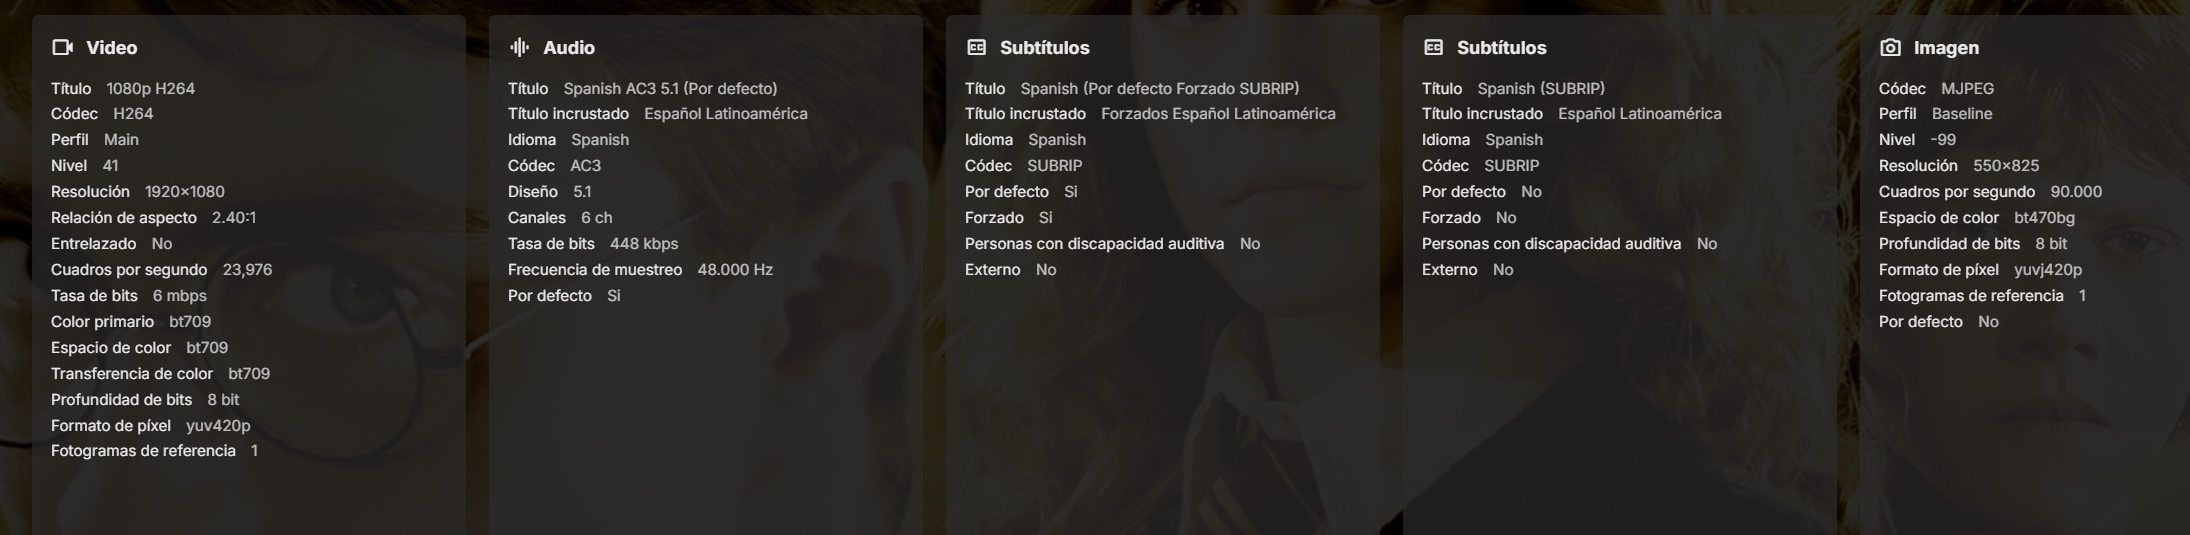
Task: Click the camera icon next to Imagen
Action: (x=1890, y=47)
